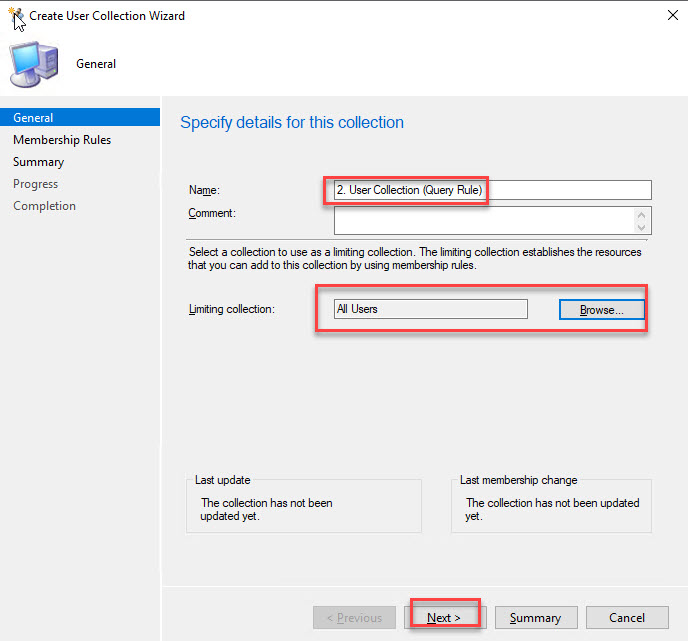Viewport: 688px width, 641px height.
Task: Browse for a limiting collection
Action: (x=601, y=310)
